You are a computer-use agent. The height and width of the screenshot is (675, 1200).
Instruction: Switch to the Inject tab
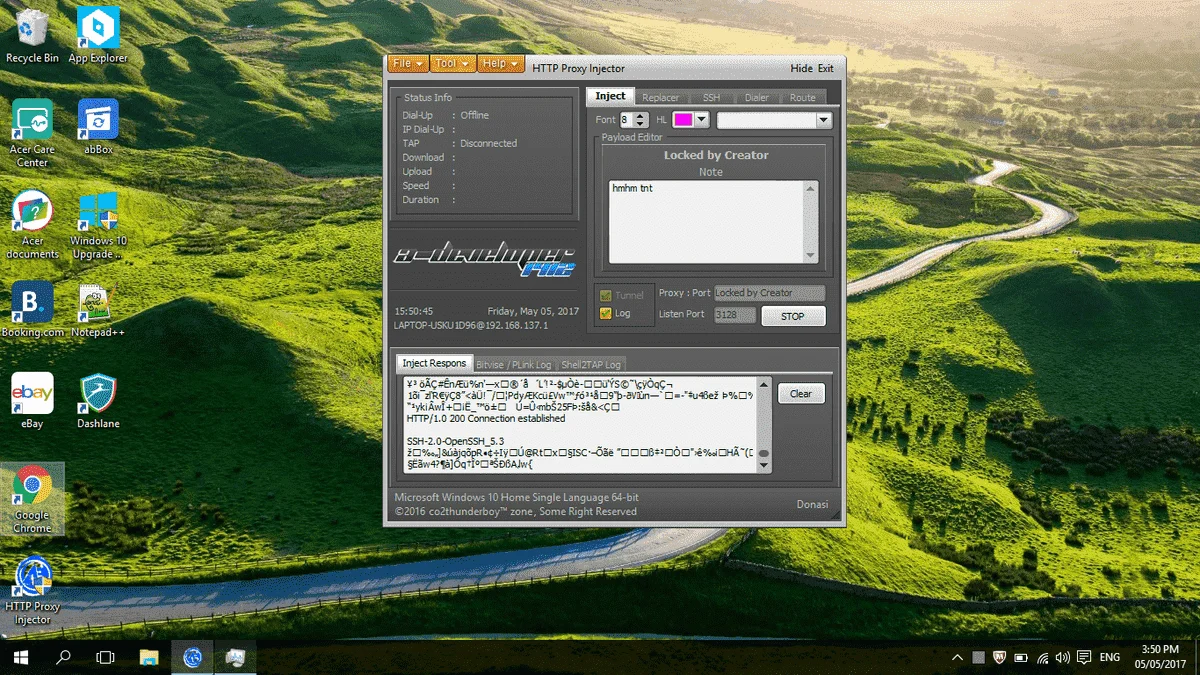point(610,96)
